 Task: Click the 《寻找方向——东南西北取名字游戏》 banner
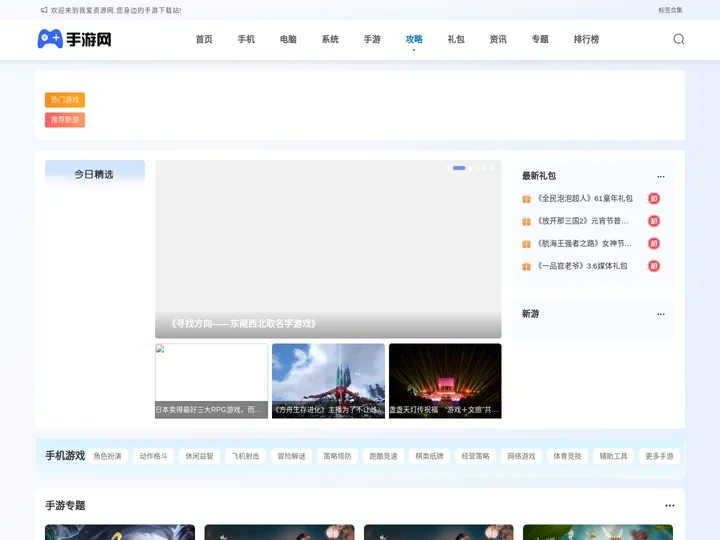coord(328,249)
